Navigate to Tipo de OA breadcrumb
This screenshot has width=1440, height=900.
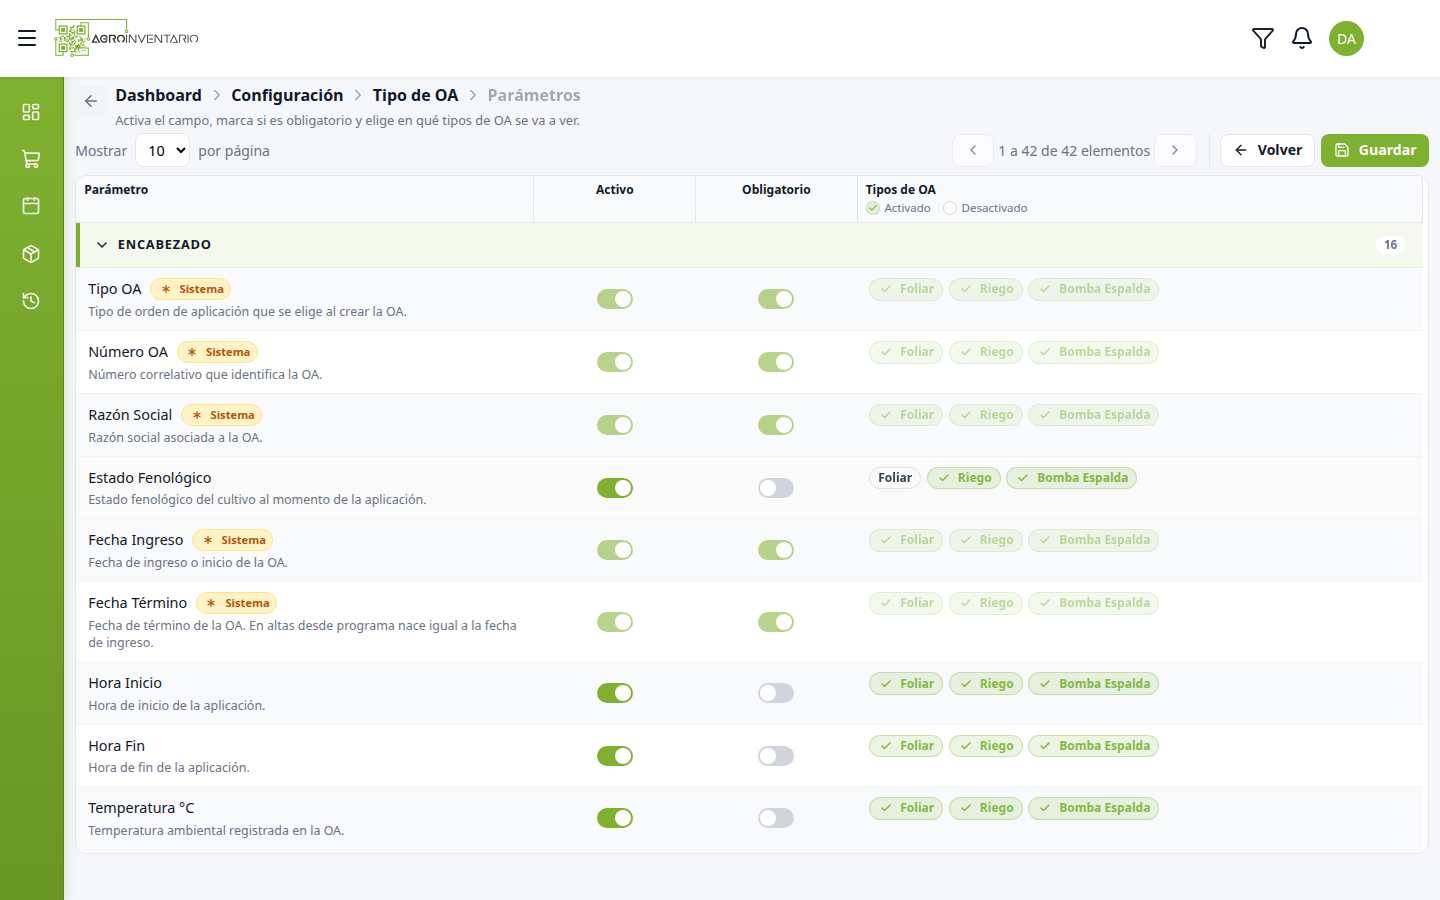click(x=415, y=95)
